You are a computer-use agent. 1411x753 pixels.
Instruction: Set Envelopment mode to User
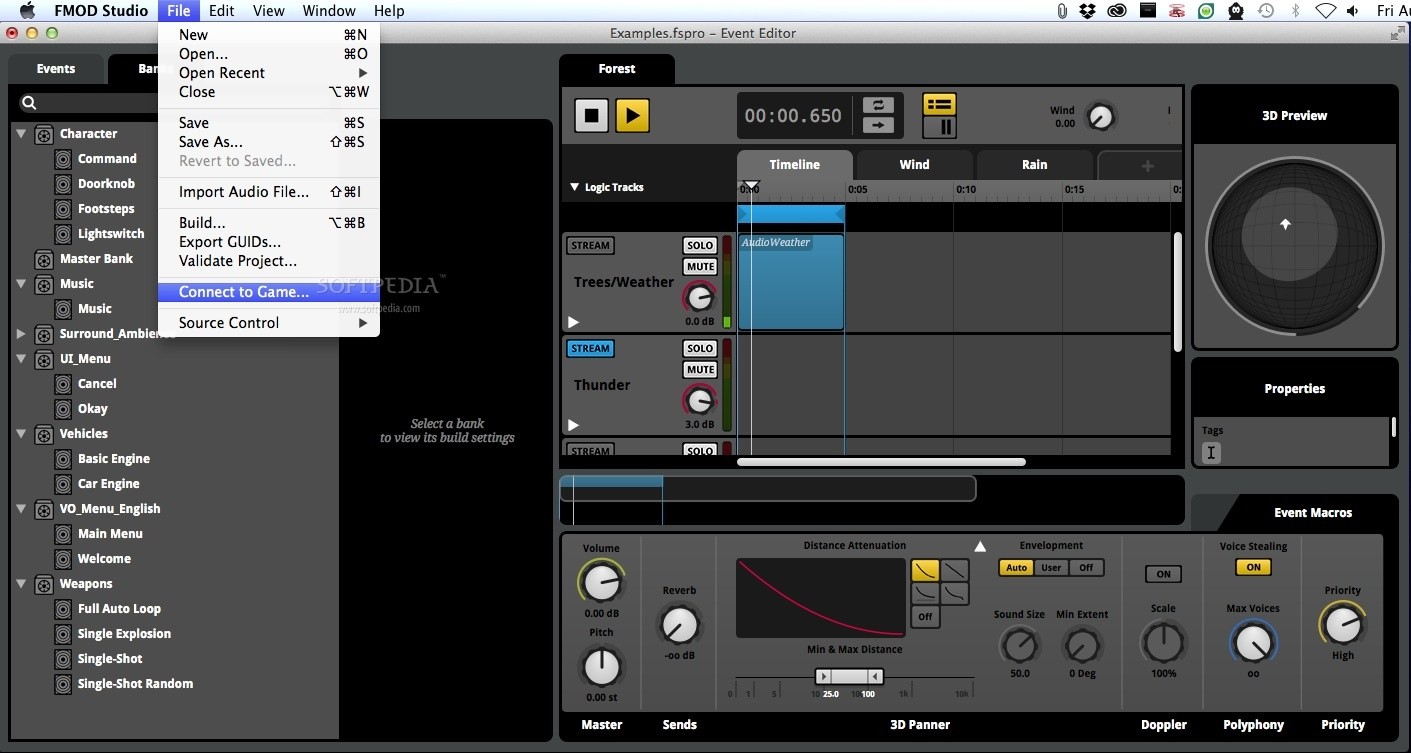[1051, 568]
